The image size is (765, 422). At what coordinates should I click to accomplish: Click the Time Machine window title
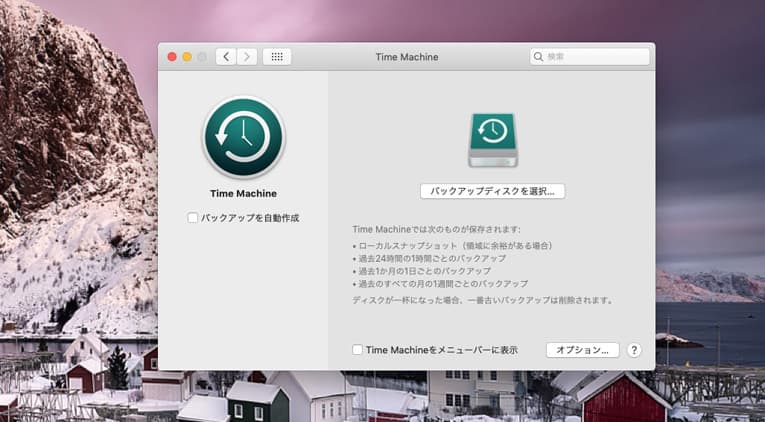(x=406, y=57)
